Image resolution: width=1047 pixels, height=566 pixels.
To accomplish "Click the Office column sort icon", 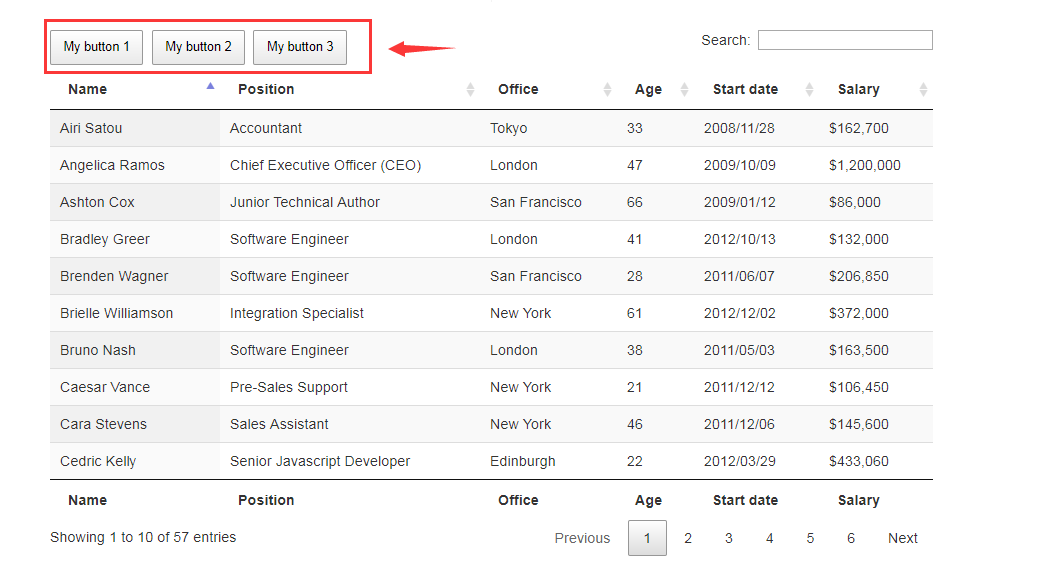I will pyautogui.click(x=608, y=90).
